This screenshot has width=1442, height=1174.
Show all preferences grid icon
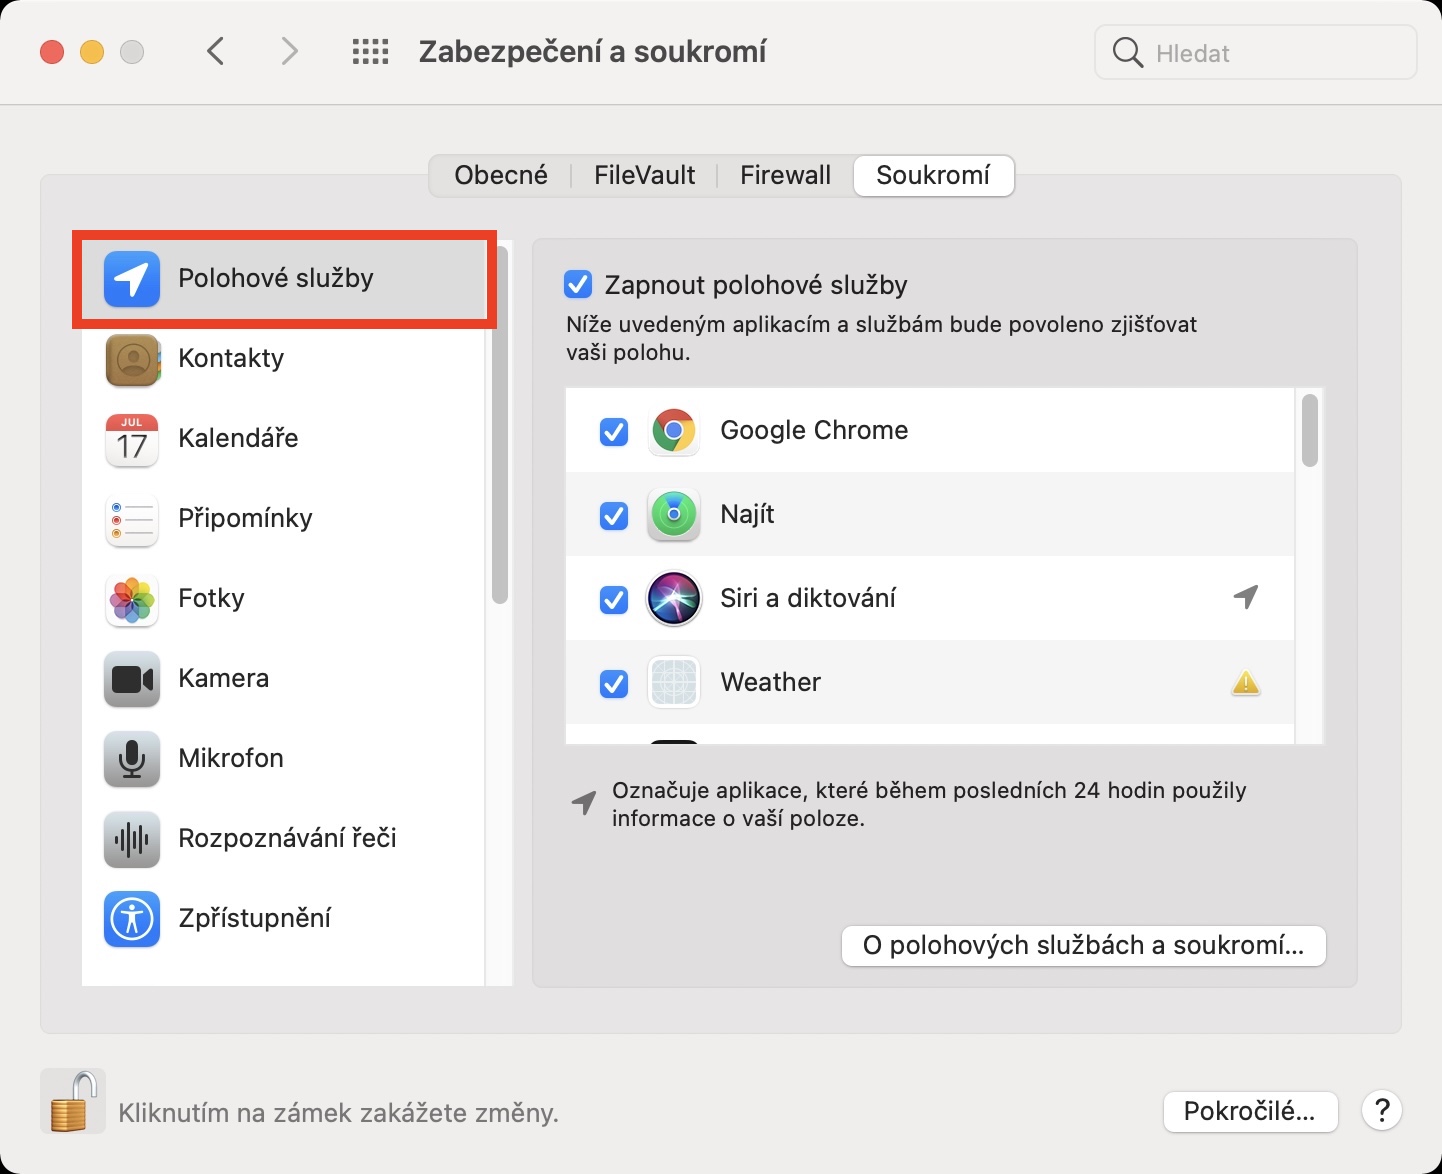[x=370, y=52]
